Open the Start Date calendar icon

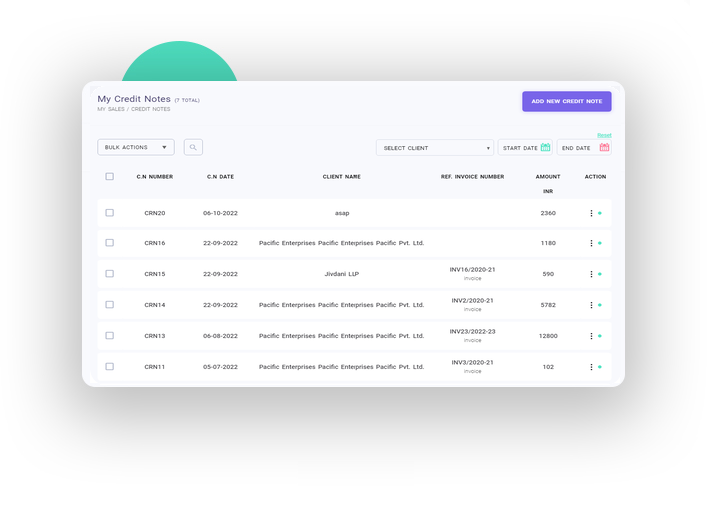pos(545,148)
